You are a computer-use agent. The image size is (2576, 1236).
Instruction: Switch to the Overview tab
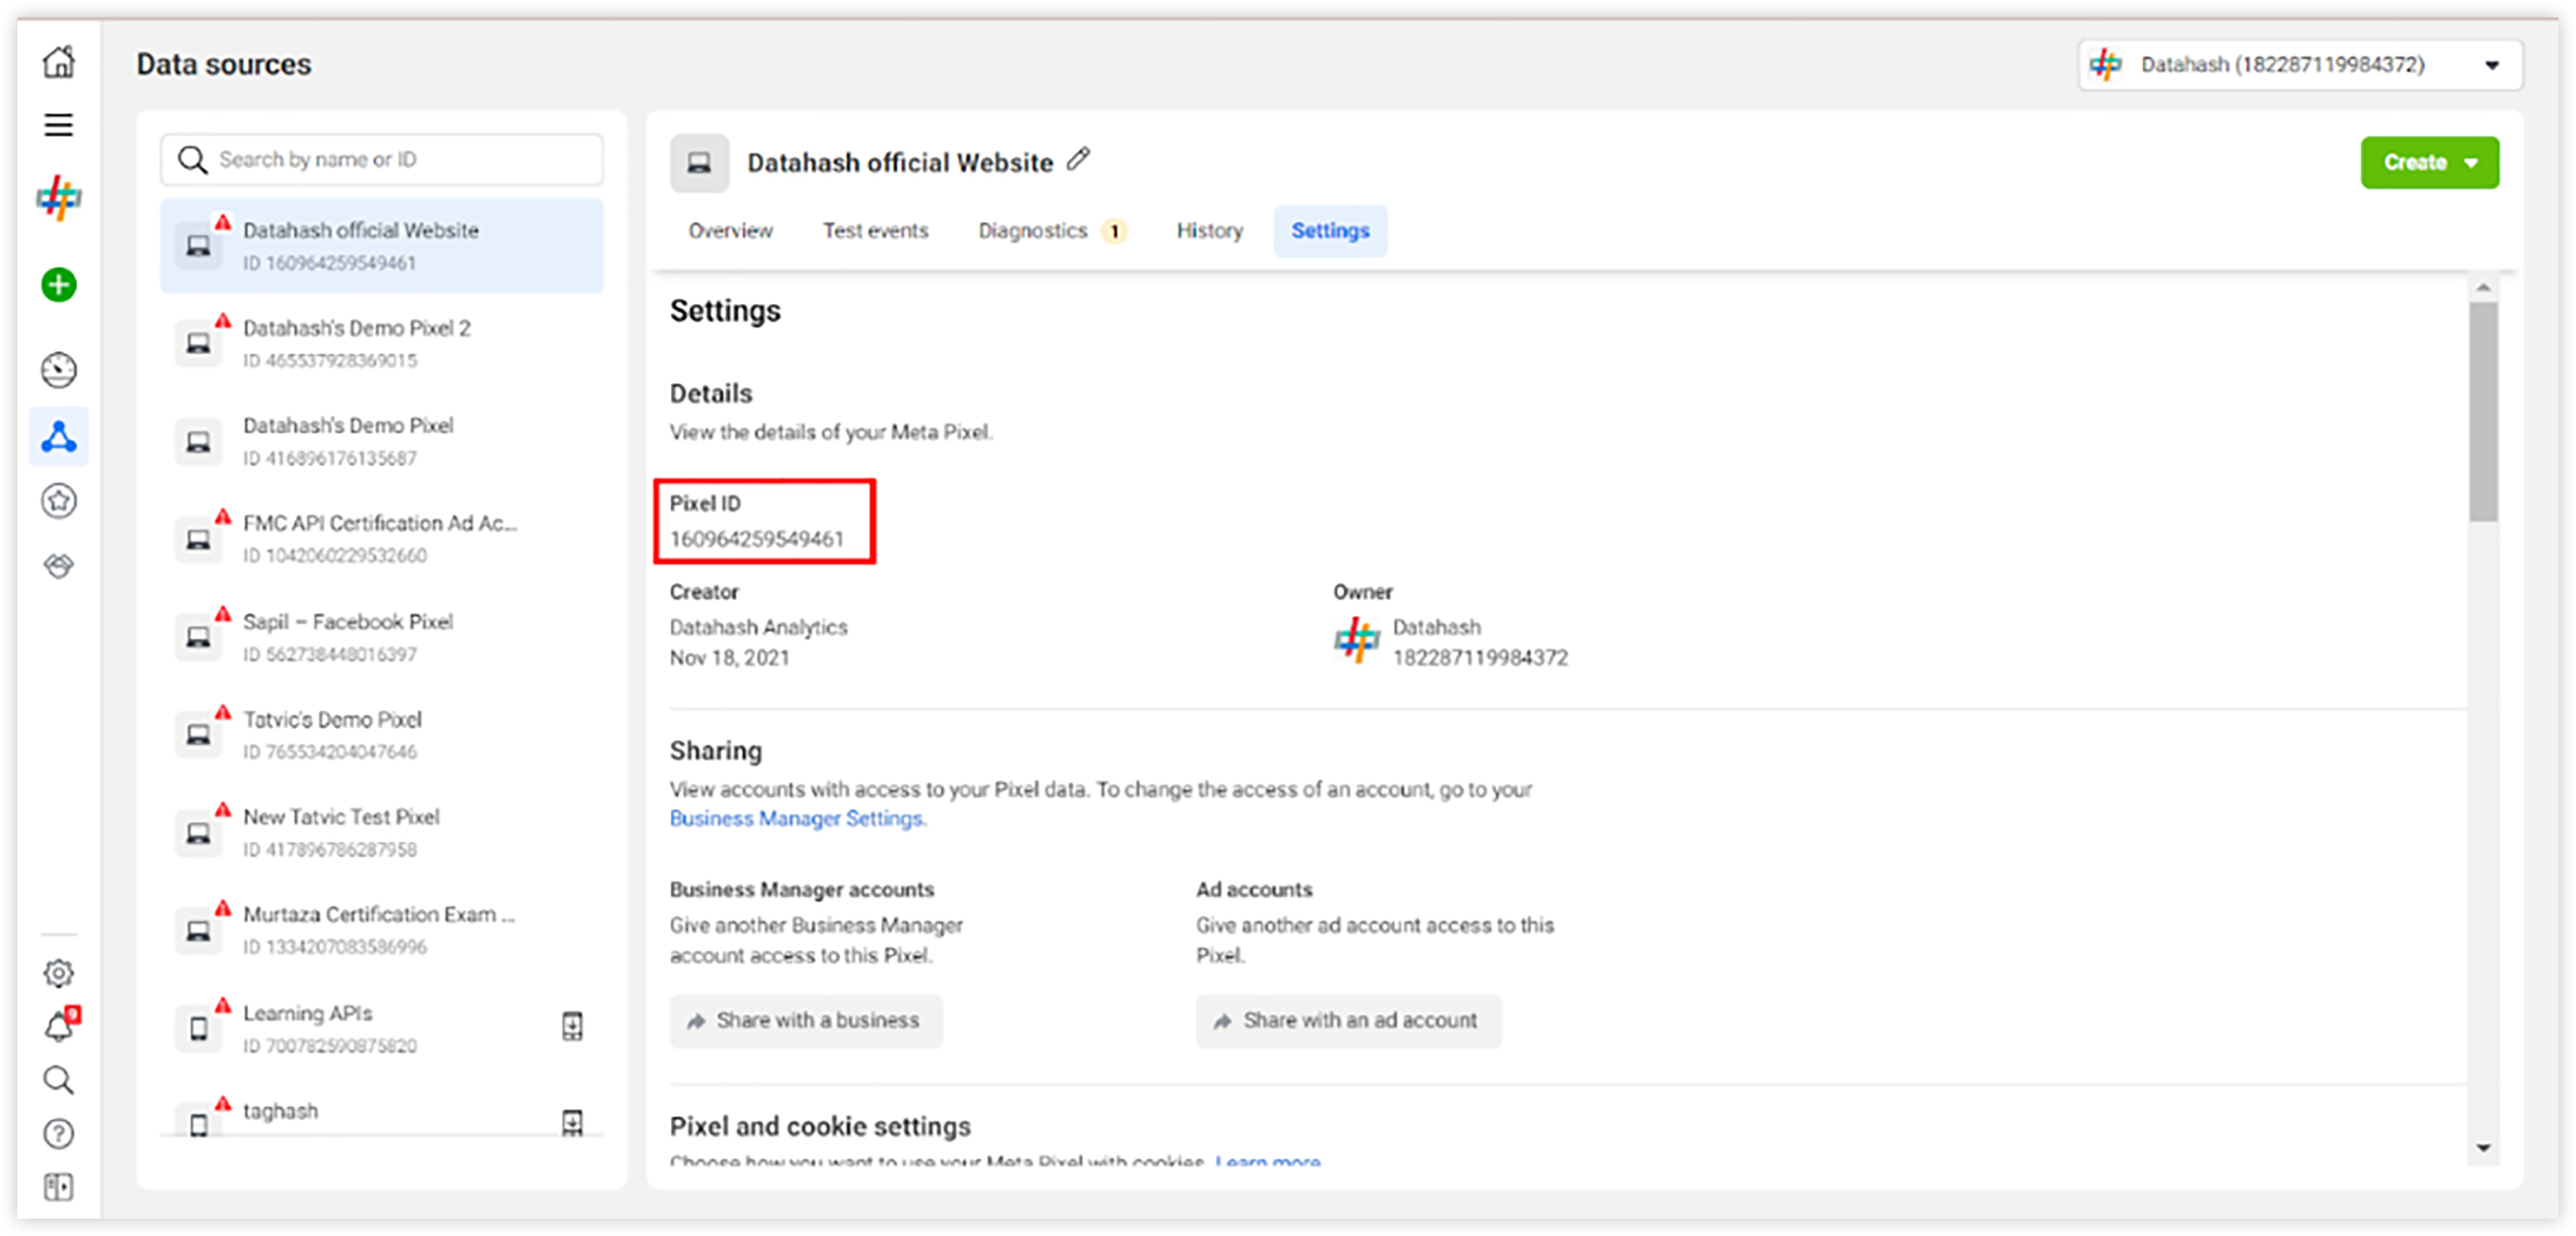tap(730, 231)
